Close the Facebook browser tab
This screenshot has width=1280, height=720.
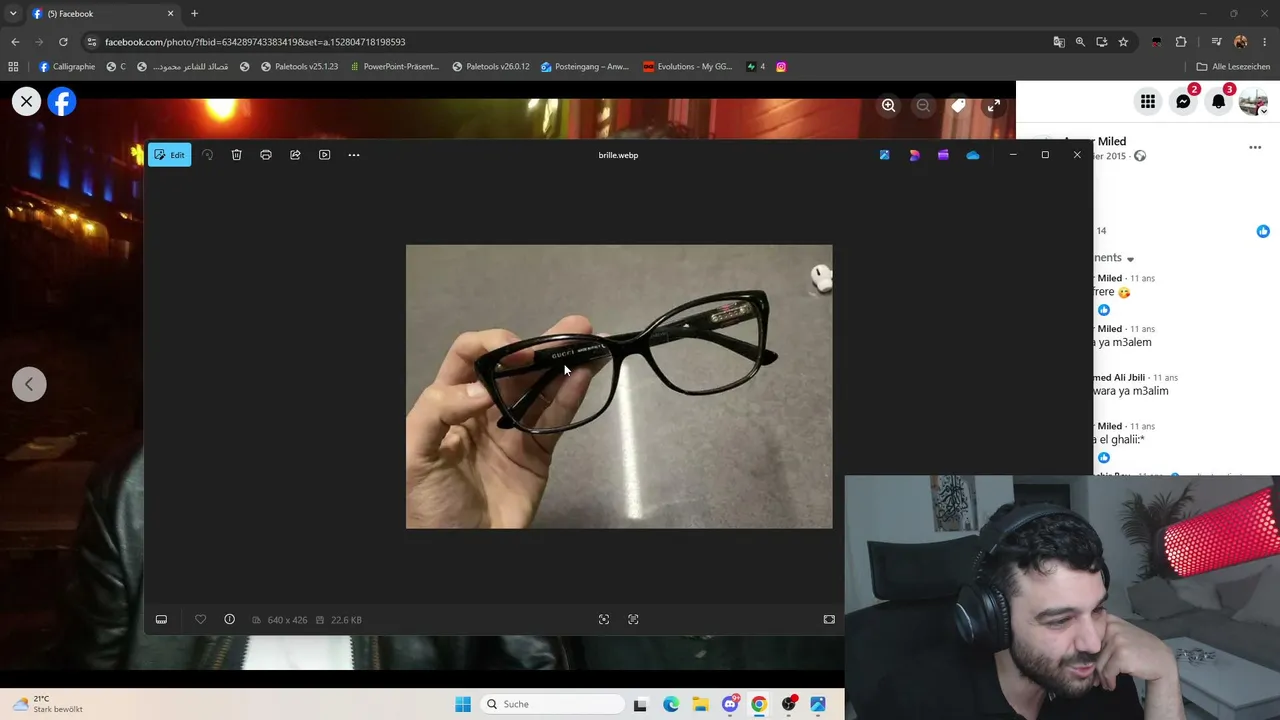pyautogui.click(x=170, y=14)
